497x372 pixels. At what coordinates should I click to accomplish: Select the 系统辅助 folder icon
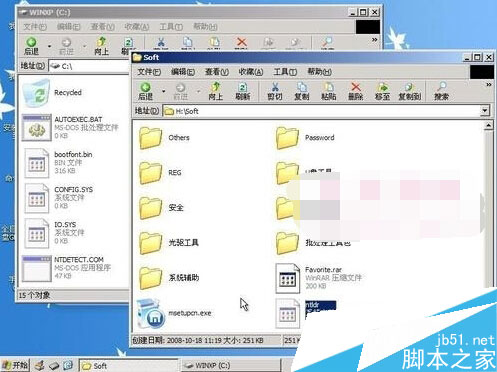[x=151, y=278]
